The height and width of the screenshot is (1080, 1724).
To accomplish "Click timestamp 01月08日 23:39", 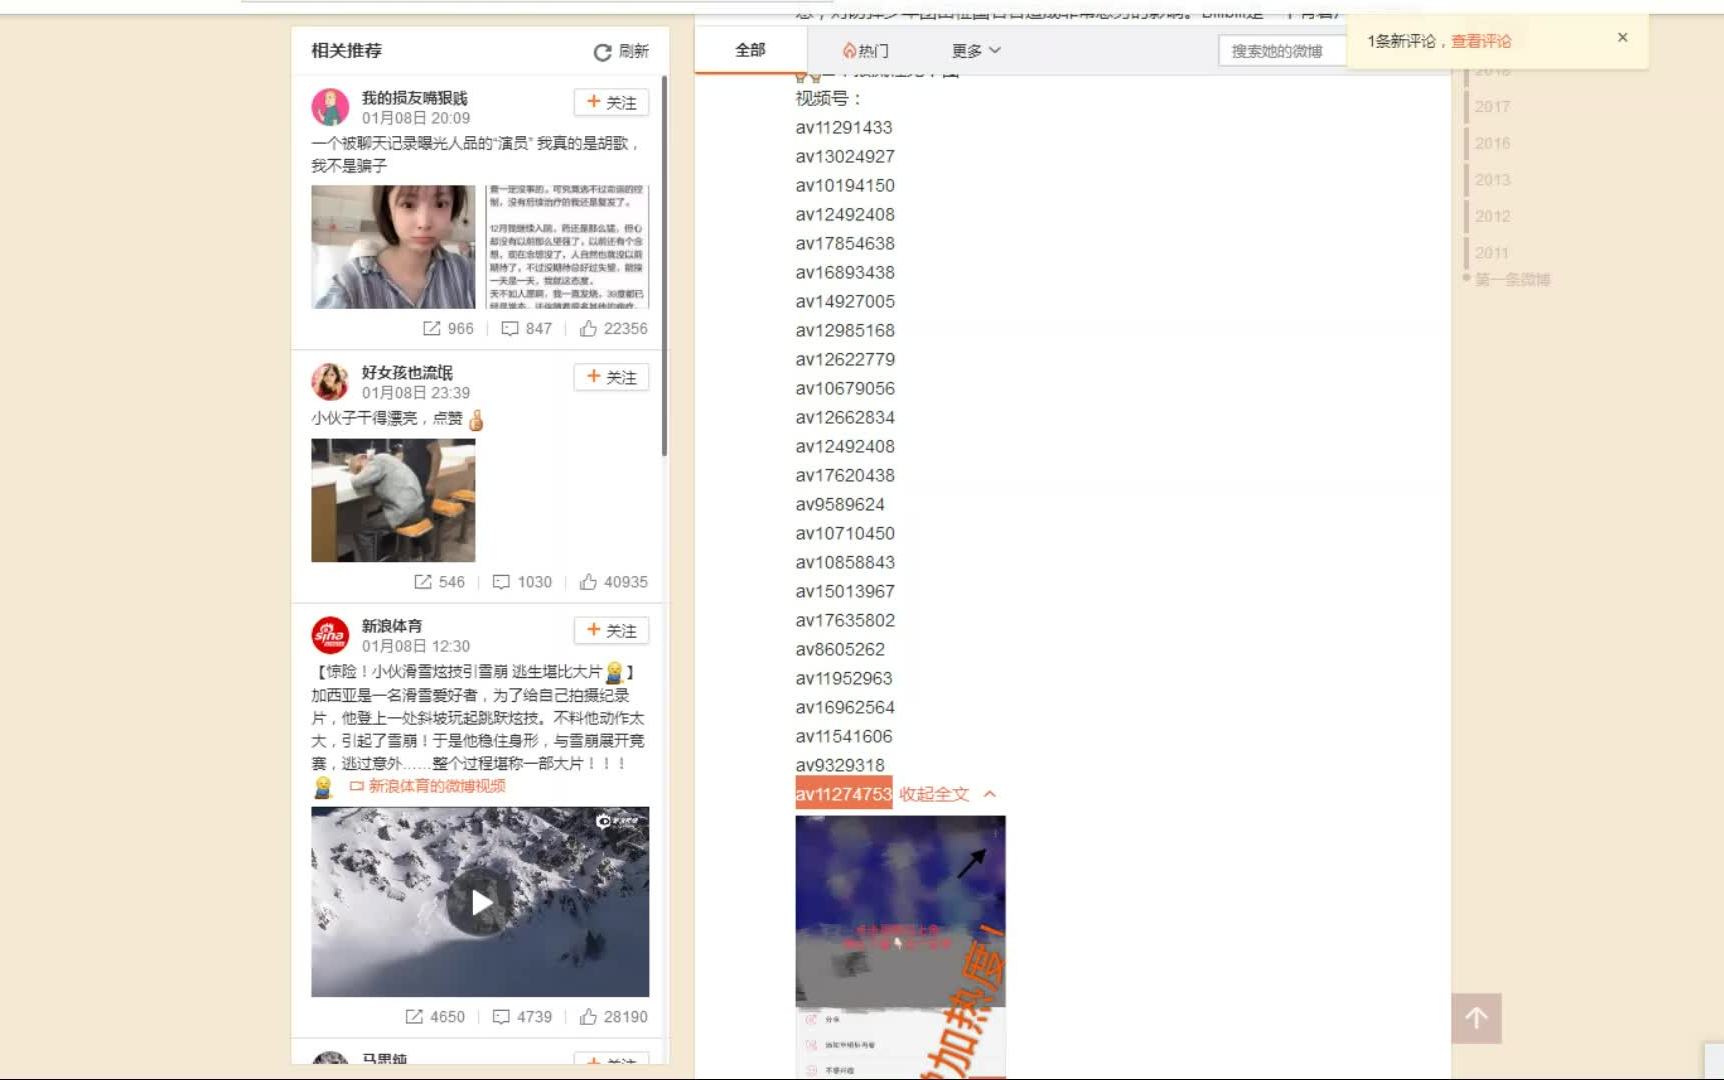I will click(x=416, y=393).
